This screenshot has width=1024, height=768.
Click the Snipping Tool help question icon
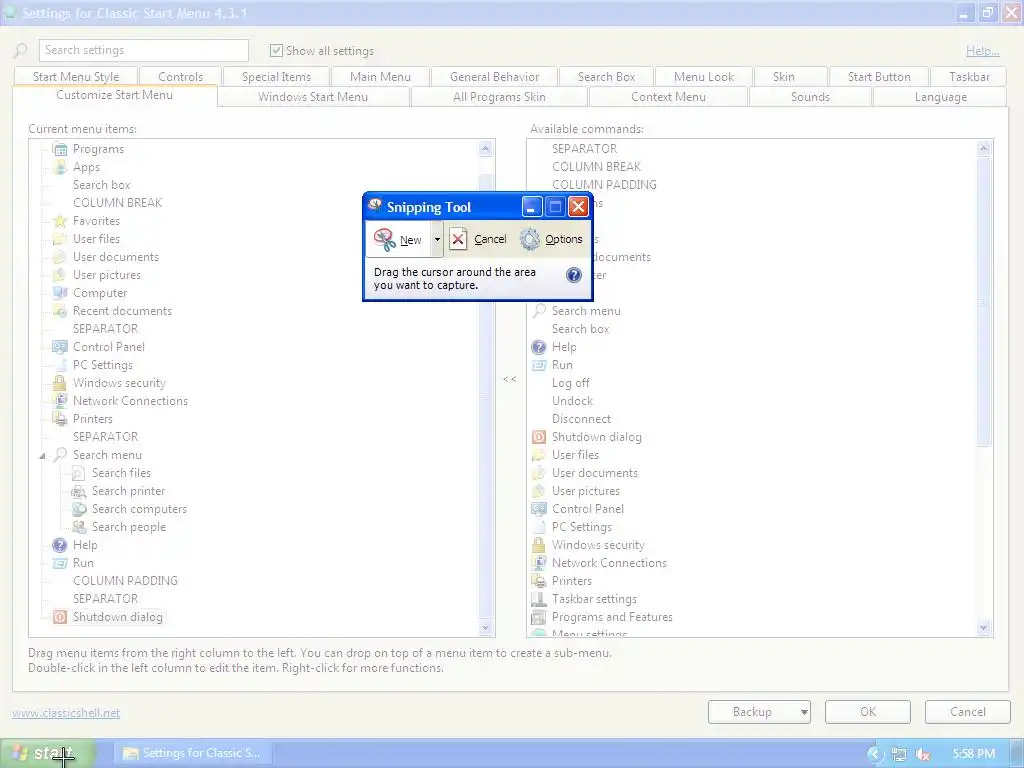(x=574, y=275)
